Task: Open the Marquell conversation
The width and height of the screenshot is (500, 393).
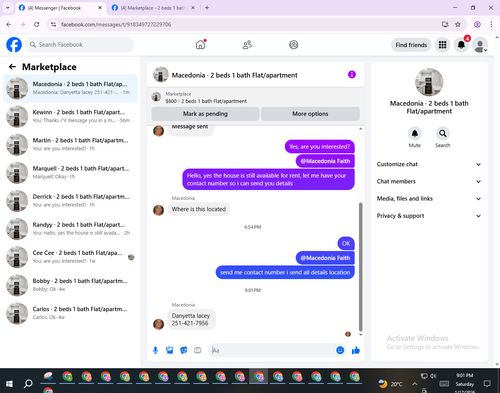Action: coord(70,173)
